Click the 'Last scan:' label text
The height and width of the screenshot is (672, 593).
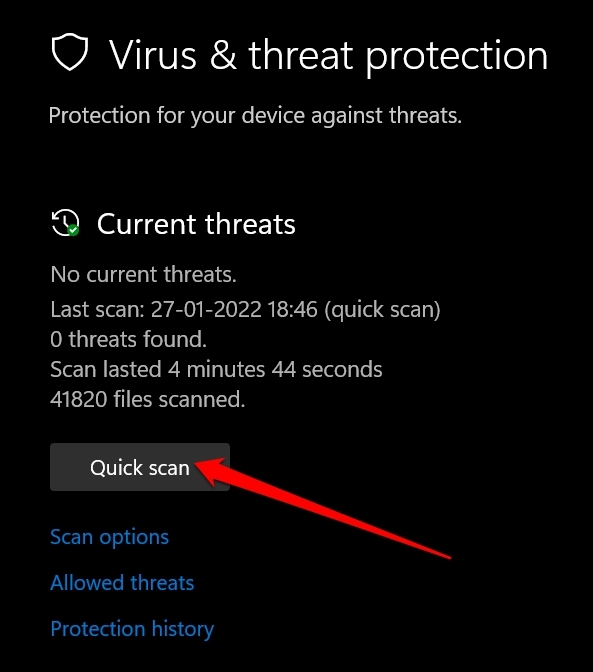[98, 309]
